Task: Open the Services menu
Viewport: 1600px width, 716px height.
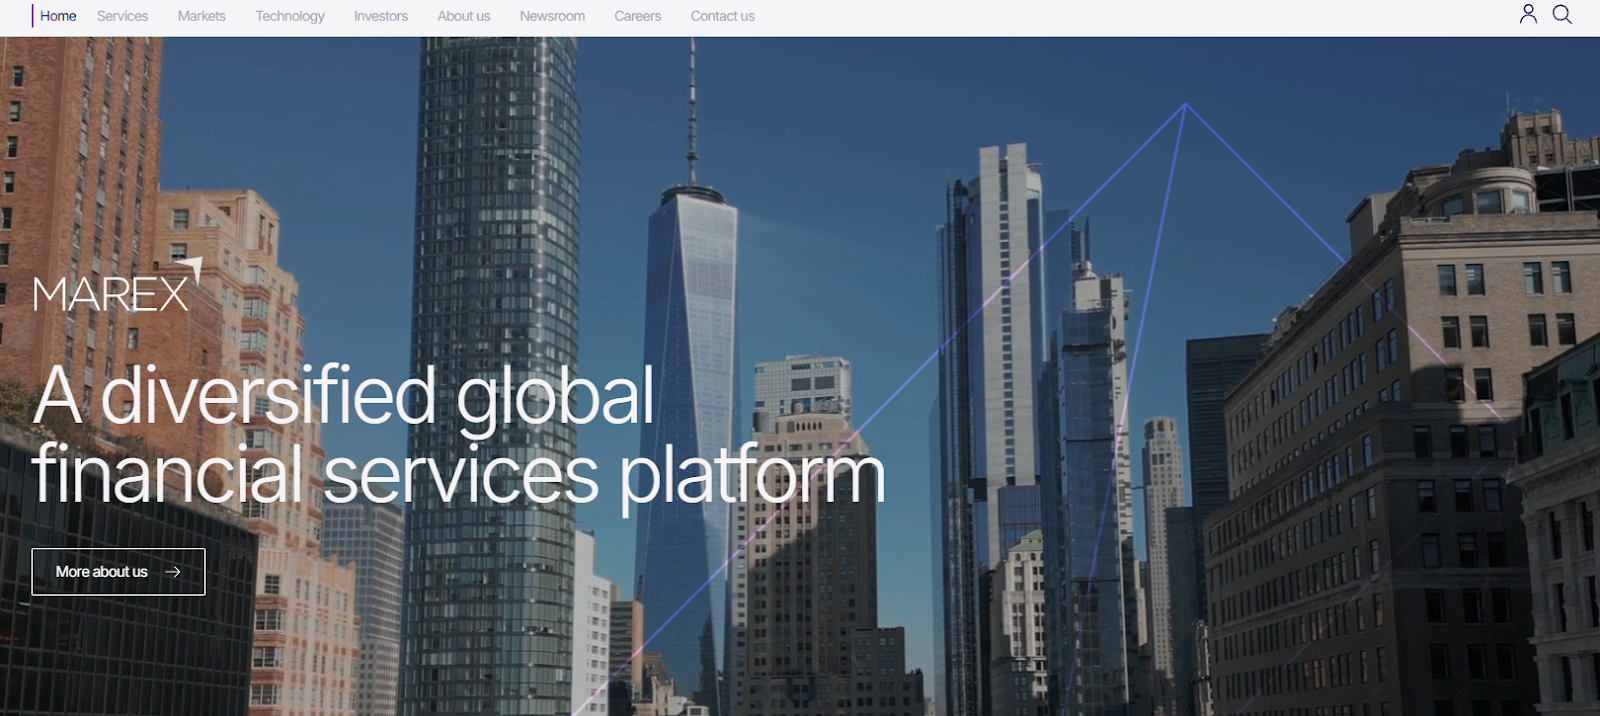Action: pyautogui.click(x=122, y=16)
